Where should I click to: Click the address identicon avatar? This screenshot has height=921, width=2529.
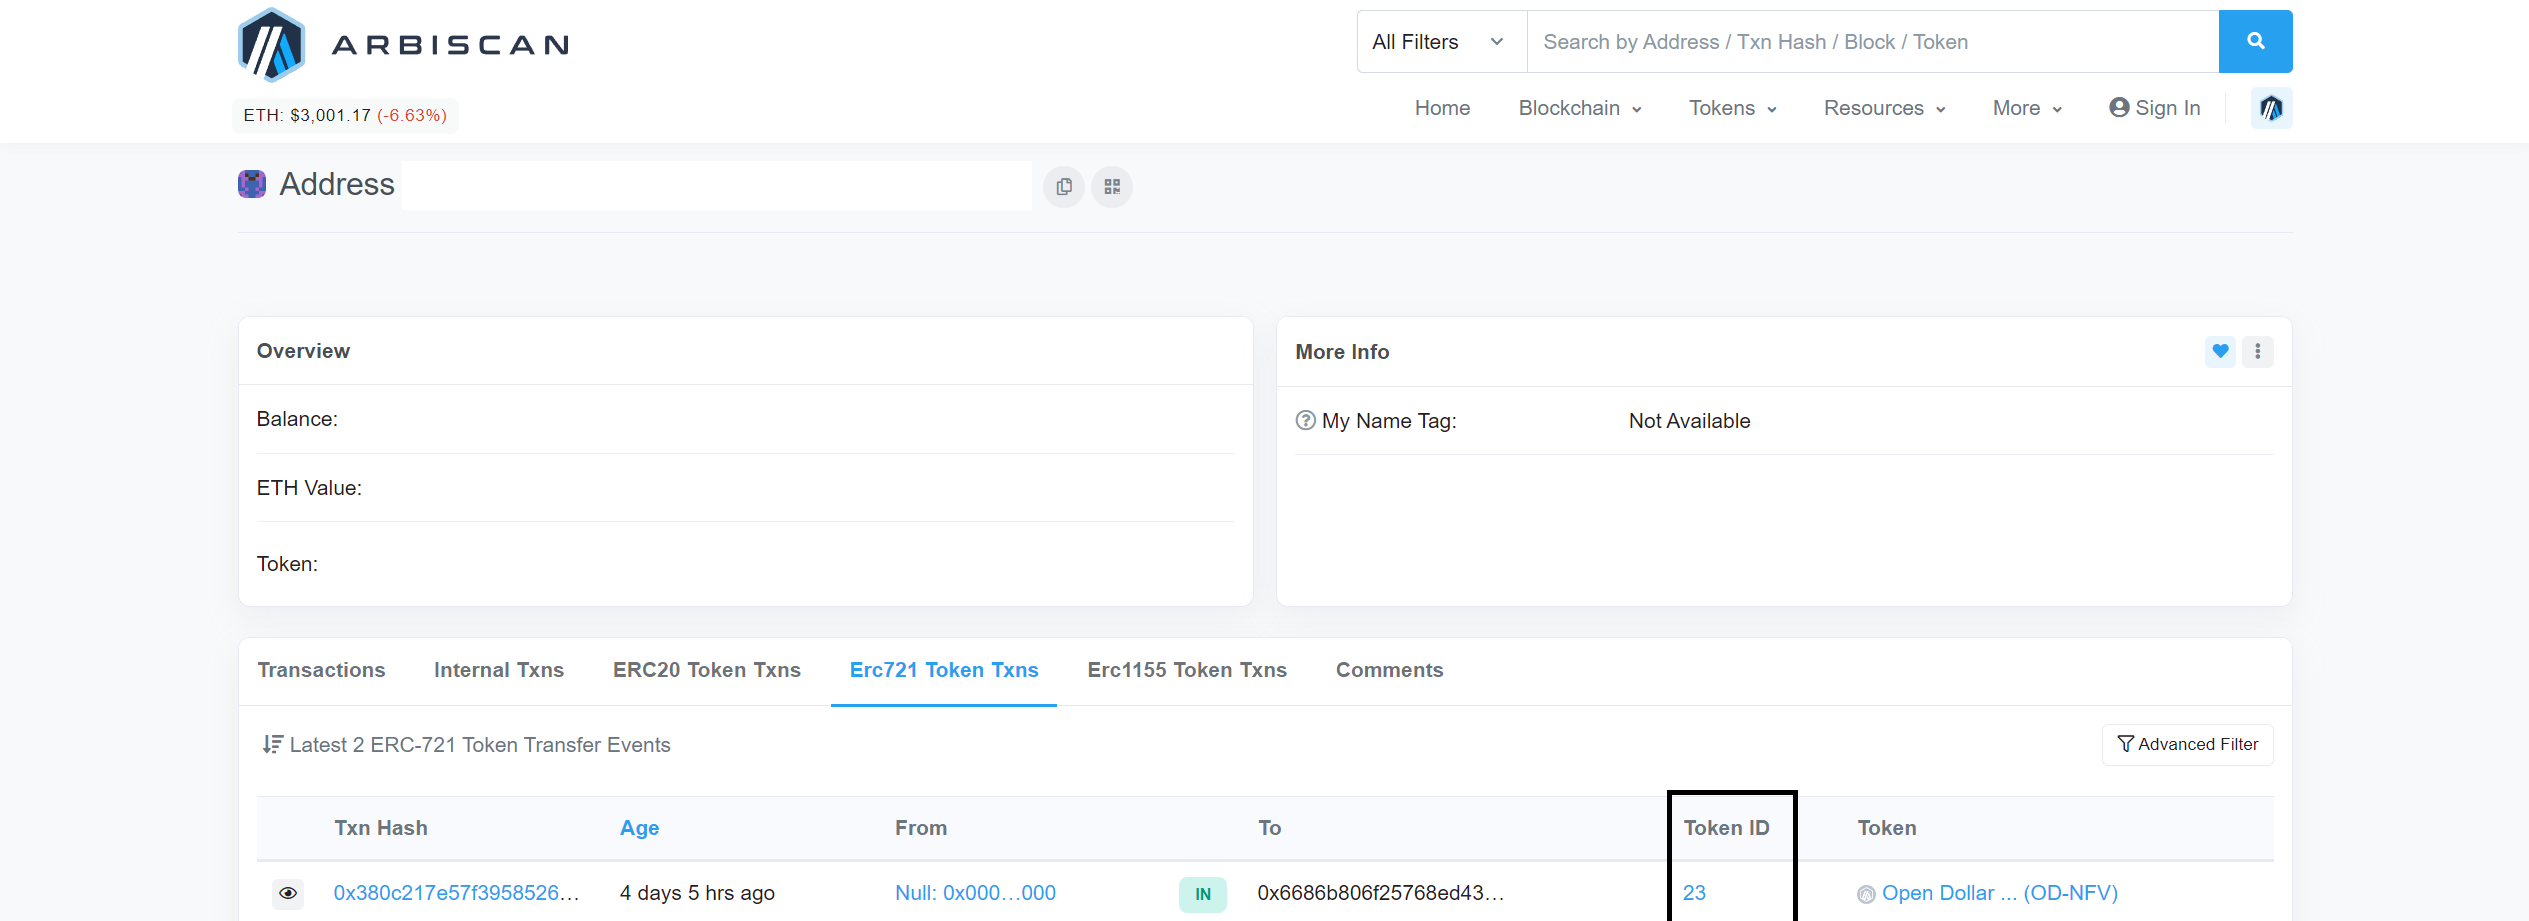[252, 184]
